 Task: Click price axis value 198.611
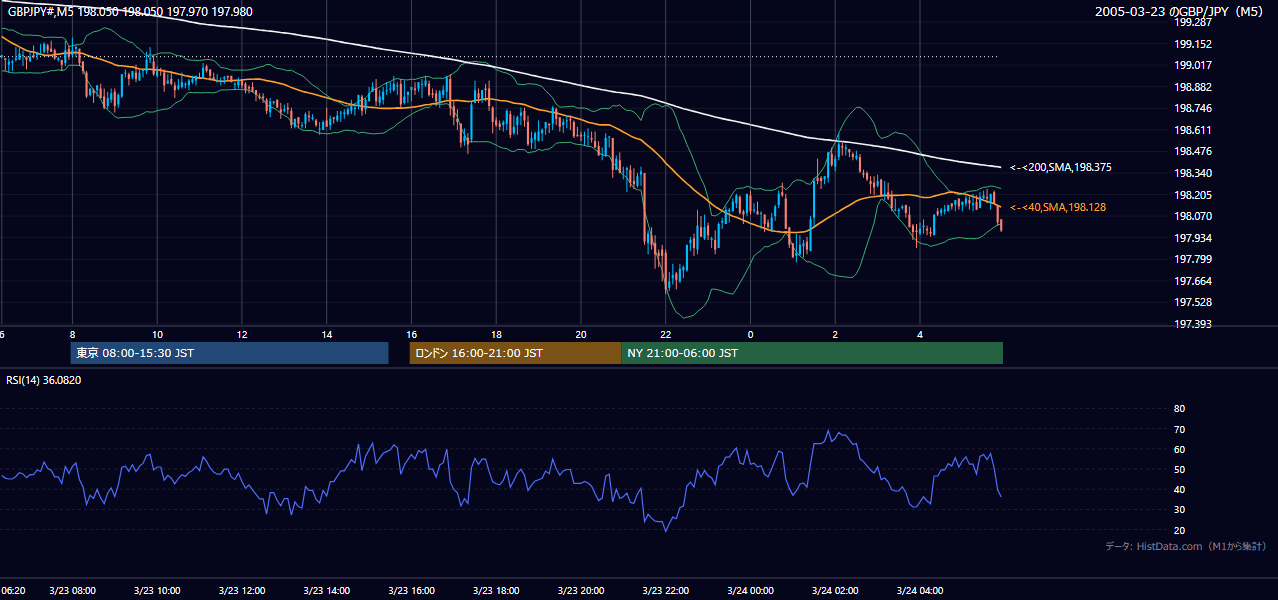1193,130
